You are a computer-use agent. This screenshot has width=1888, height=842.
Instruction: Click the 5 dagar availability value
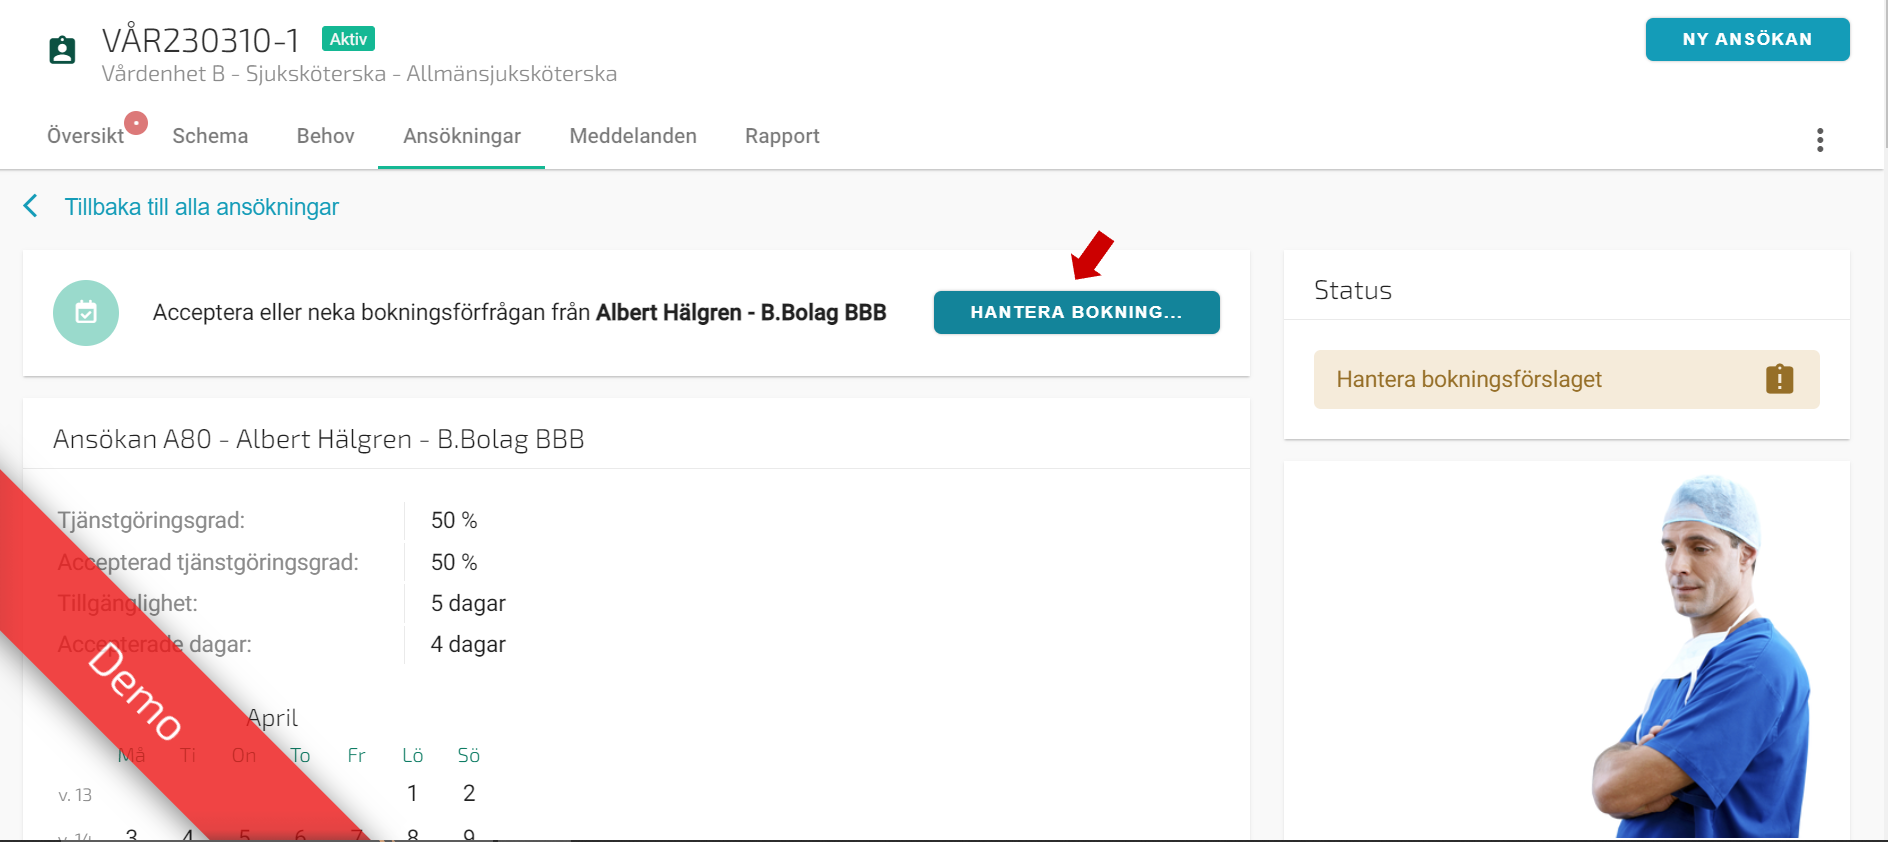pyautogui.click(x=468, y=603)
